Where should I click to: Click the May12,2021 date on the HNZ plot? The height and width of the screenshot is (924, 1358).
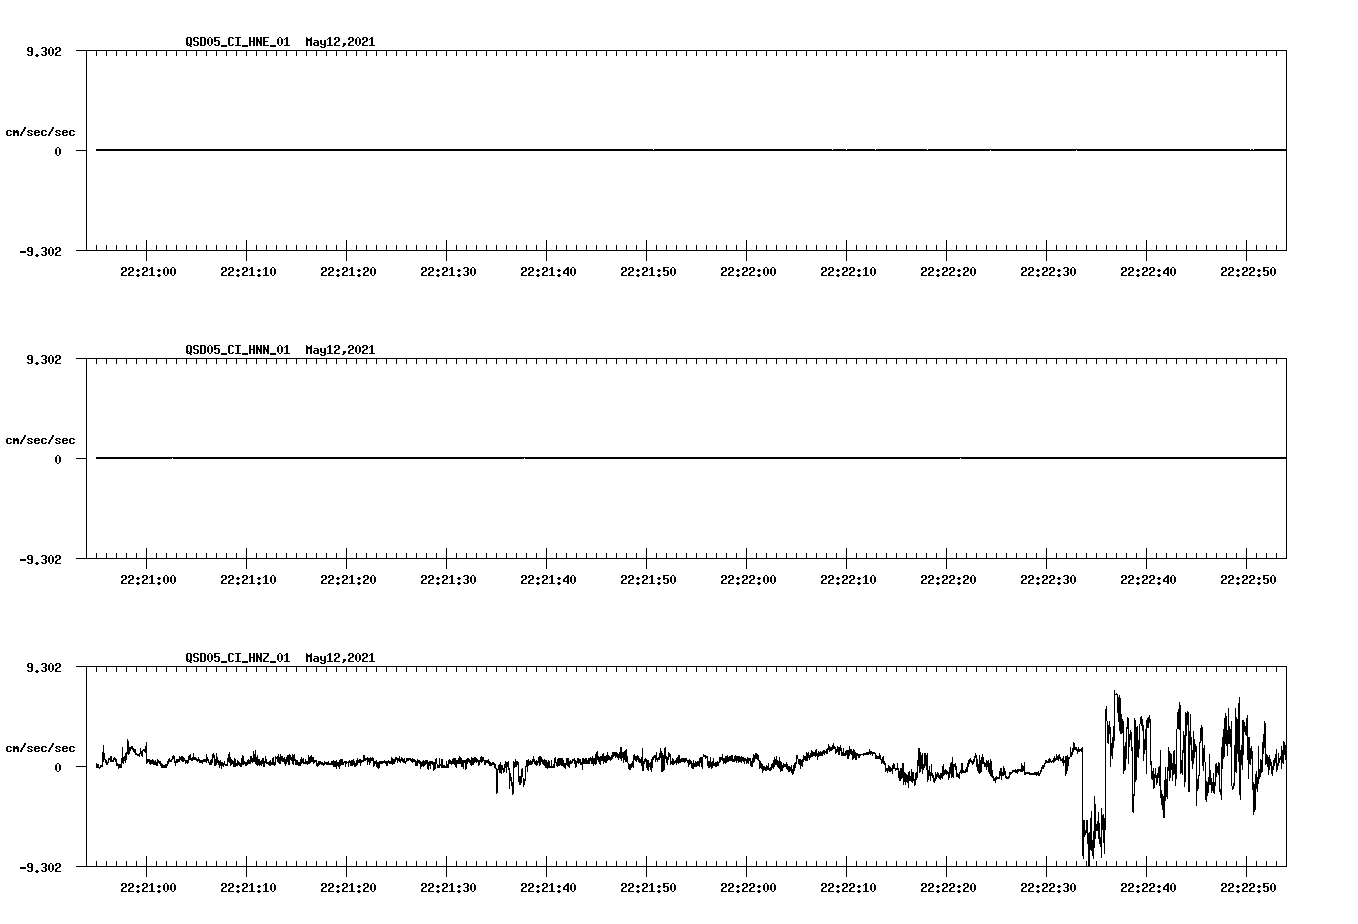coord(338,658)
